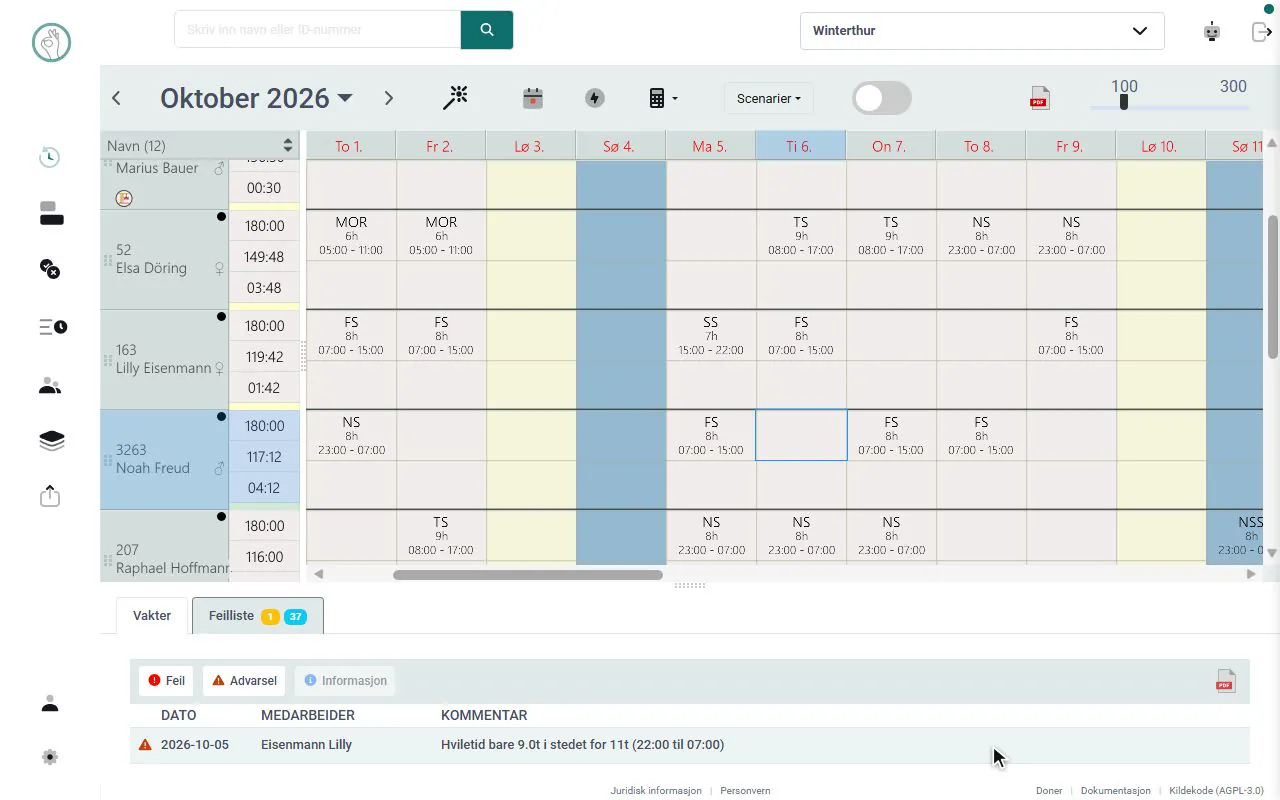The height and width of the screenshot is (800, 1280).
Task: Open the Winterthur location dropdown
Action: pos(982,31)
